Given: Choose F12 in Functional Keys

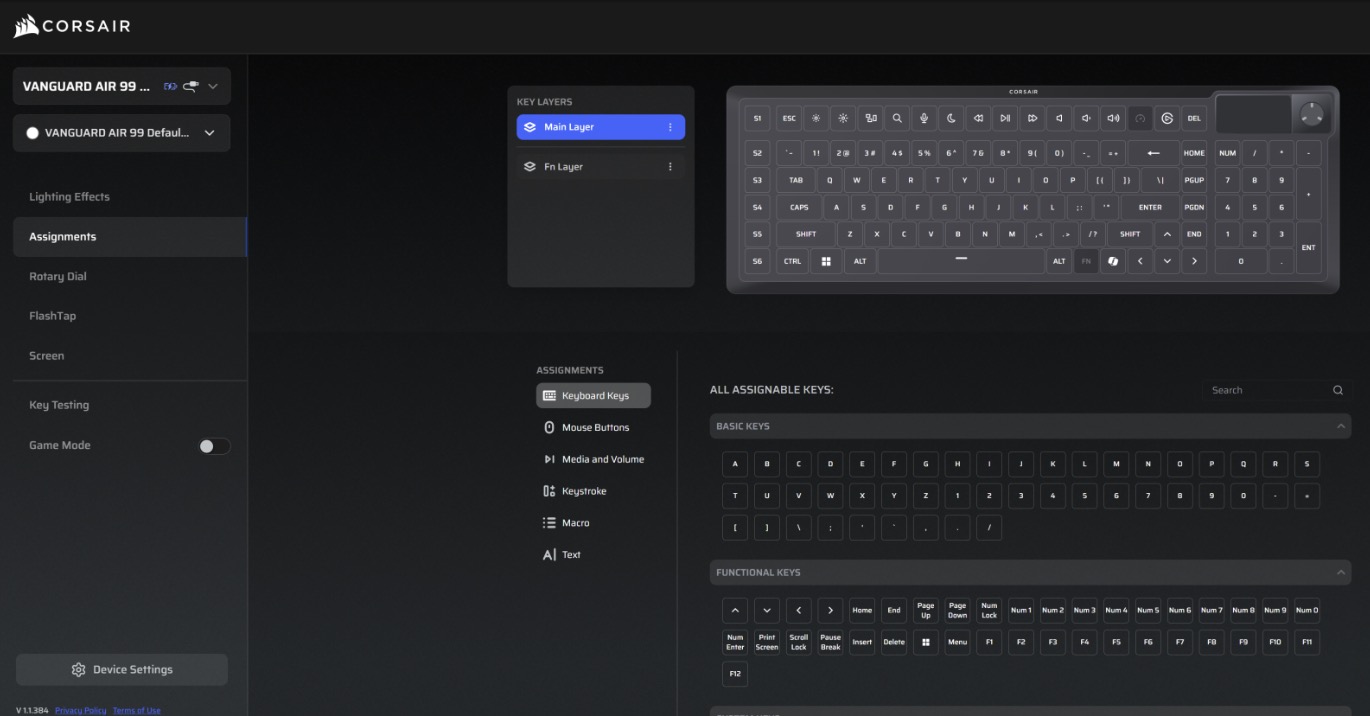Looking at the screenshot, I should pyautogui.click(x=735, y=674).
